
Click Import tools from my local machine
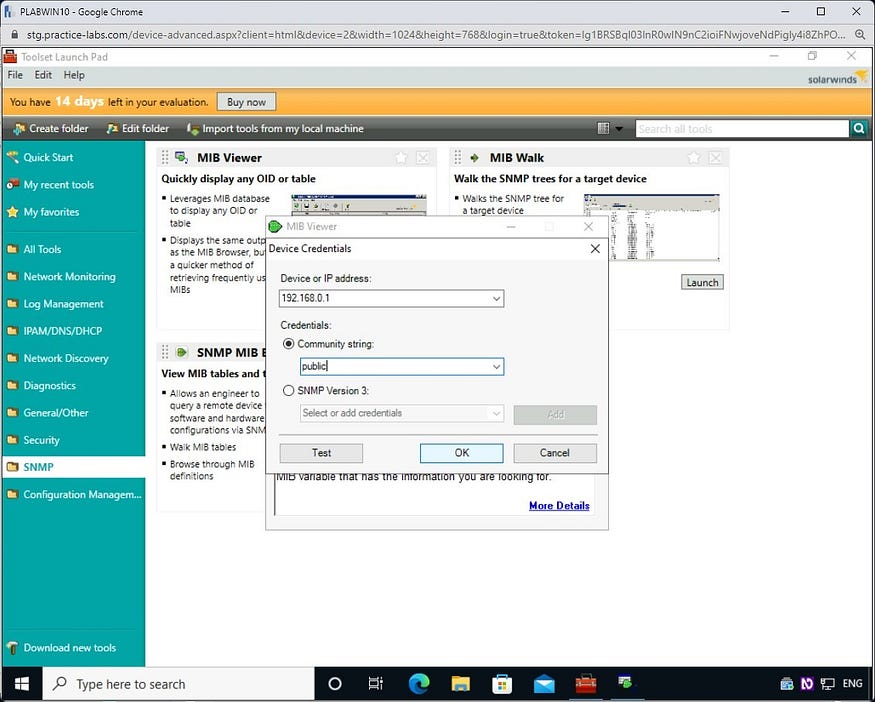[x=275, y=129]
